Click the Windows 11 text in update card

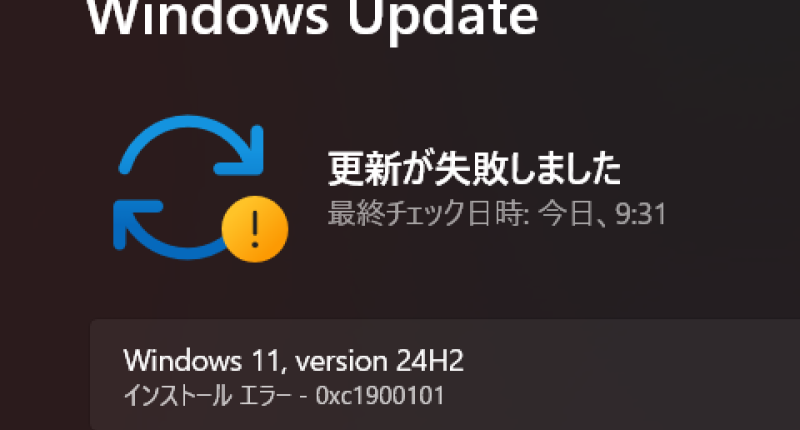[x=202, y=361]
